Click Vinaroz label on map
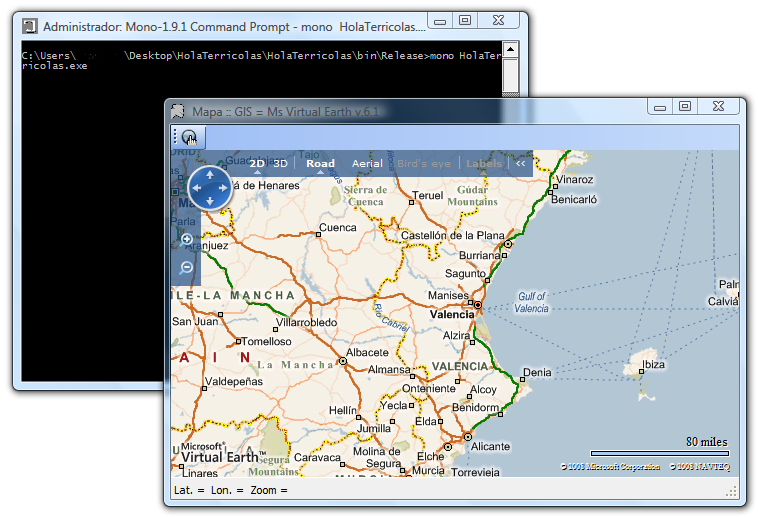This screenshot has width=758, height=517. tap(574, 179)
